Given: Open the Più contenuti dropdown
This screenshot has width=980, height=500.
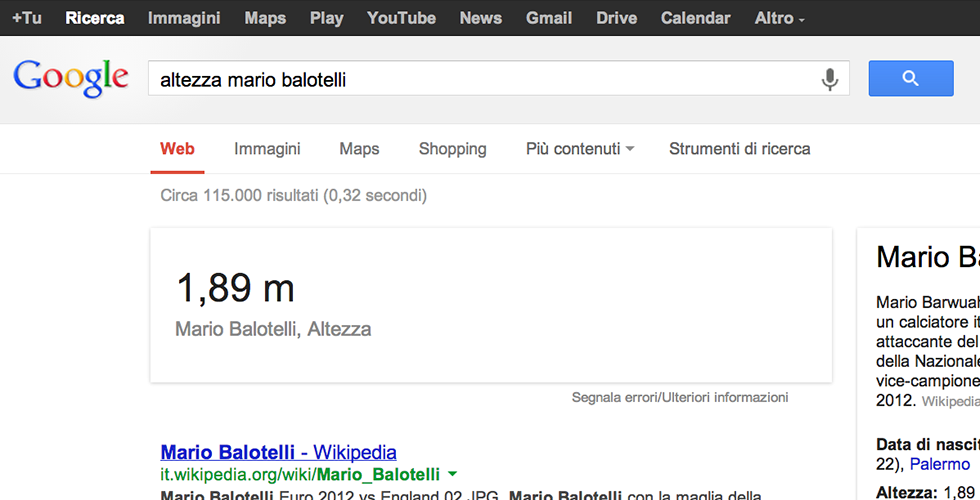Looking at the screenshot, I should [x=580, y=149].
